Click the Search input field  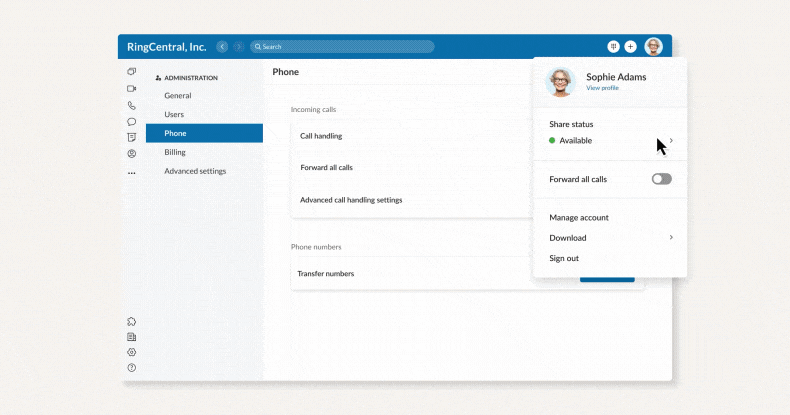pos(342,46)
